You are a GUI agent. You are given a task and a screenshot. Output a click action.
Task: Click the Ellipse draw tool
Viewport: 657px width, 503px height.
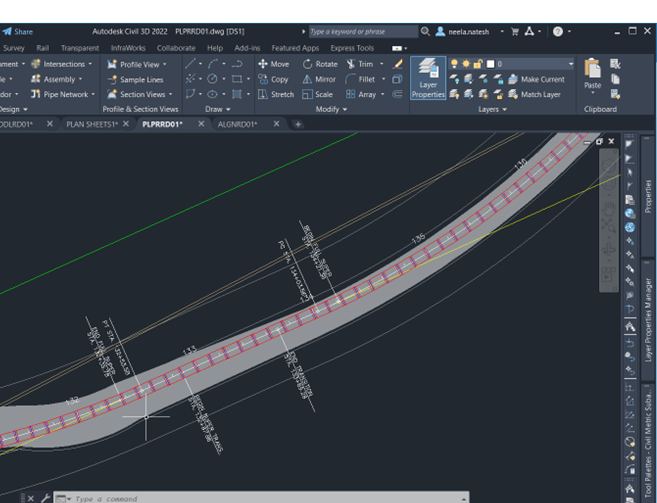(x=212, y=94)
